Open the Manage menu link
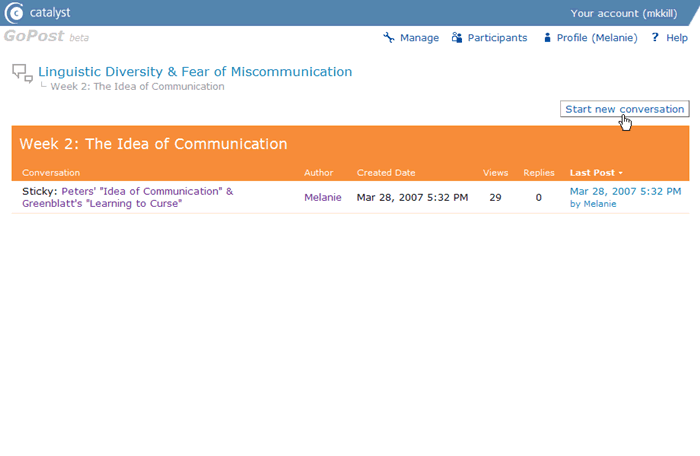The width and height of the screenshot is (700, 456). click(x=419, y=38)
